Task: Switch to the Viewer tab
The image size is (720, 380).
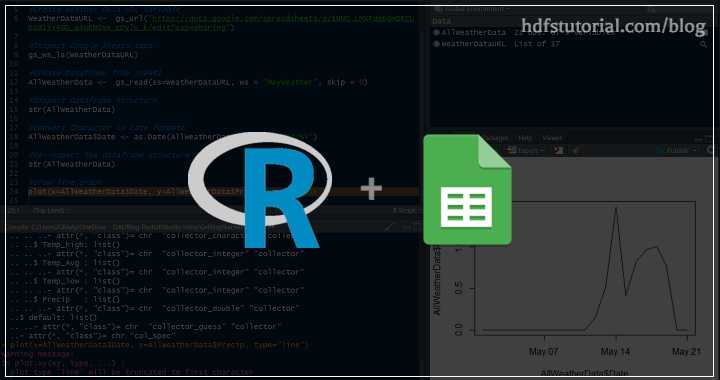Action: coord(552,138)
